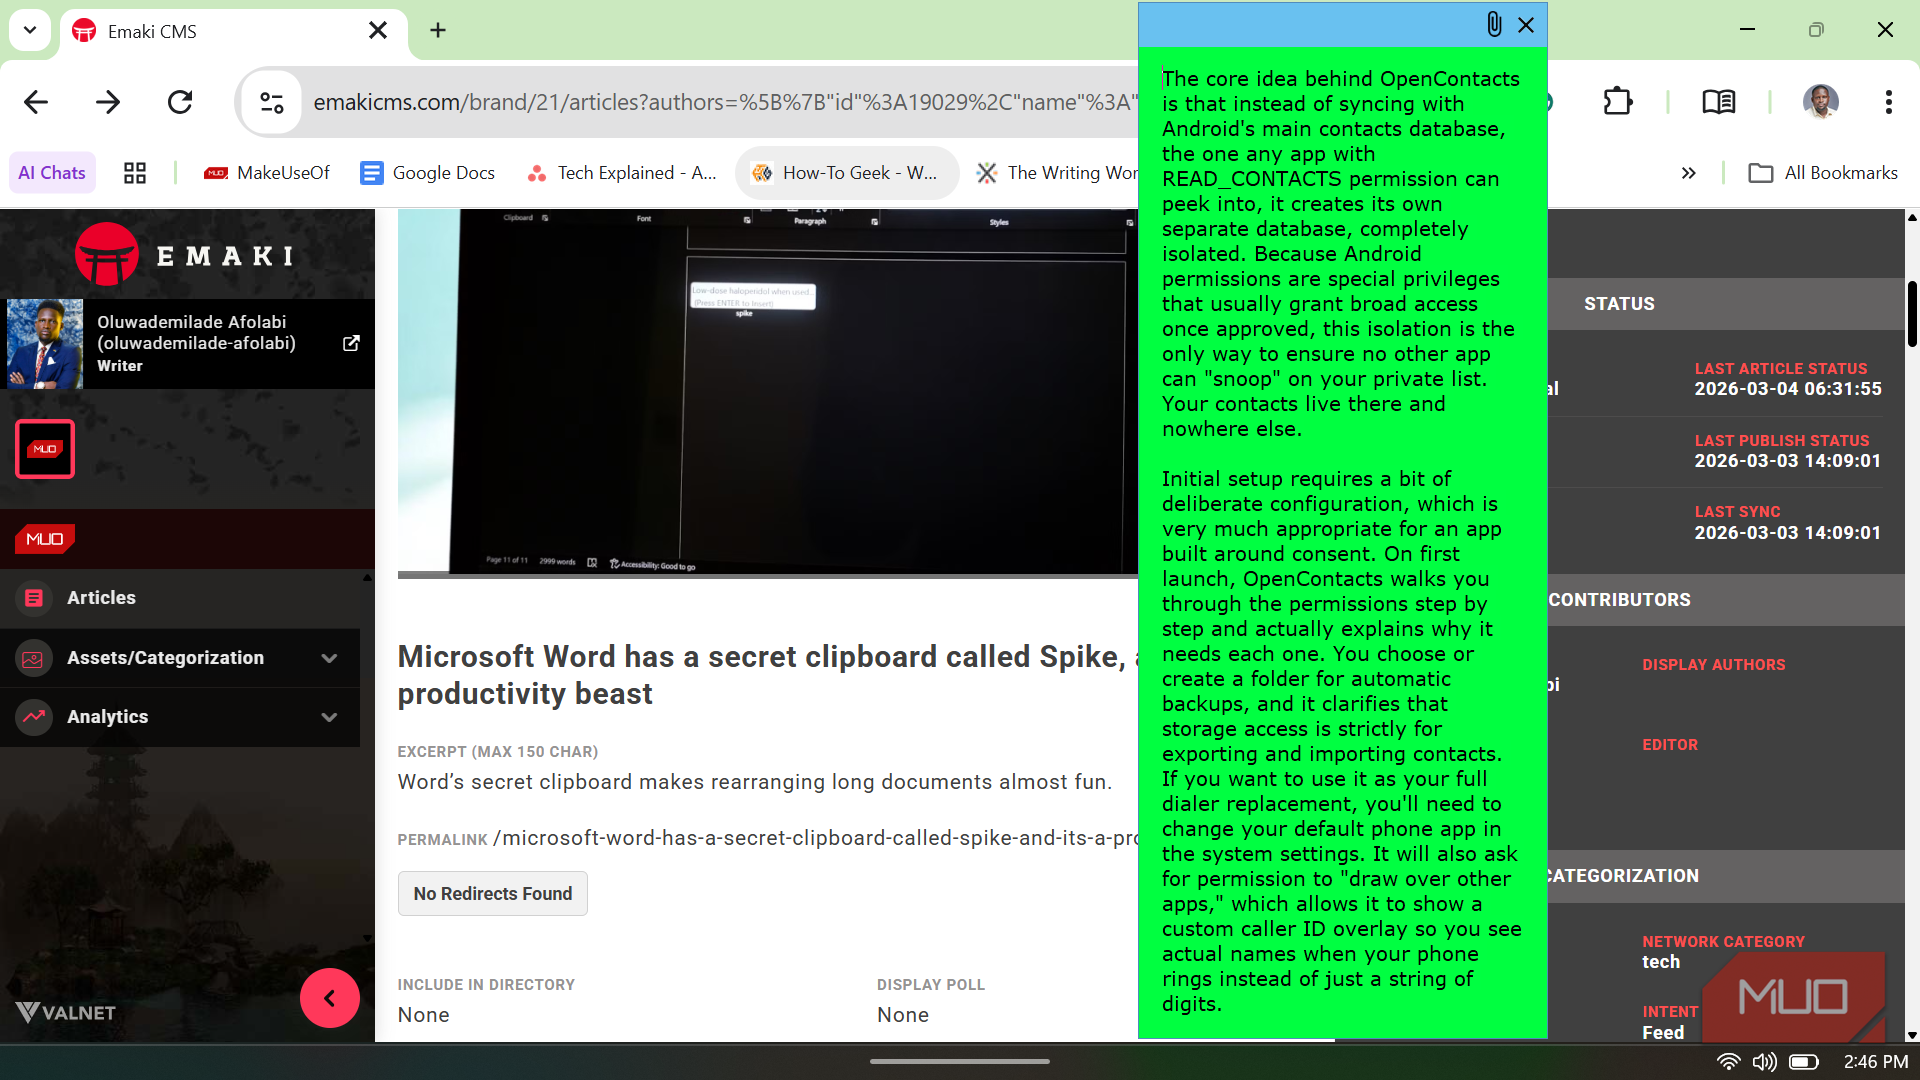The image size is (1920, 1080).
Task: Click the article screenshot image
Action: coord(768,392)
